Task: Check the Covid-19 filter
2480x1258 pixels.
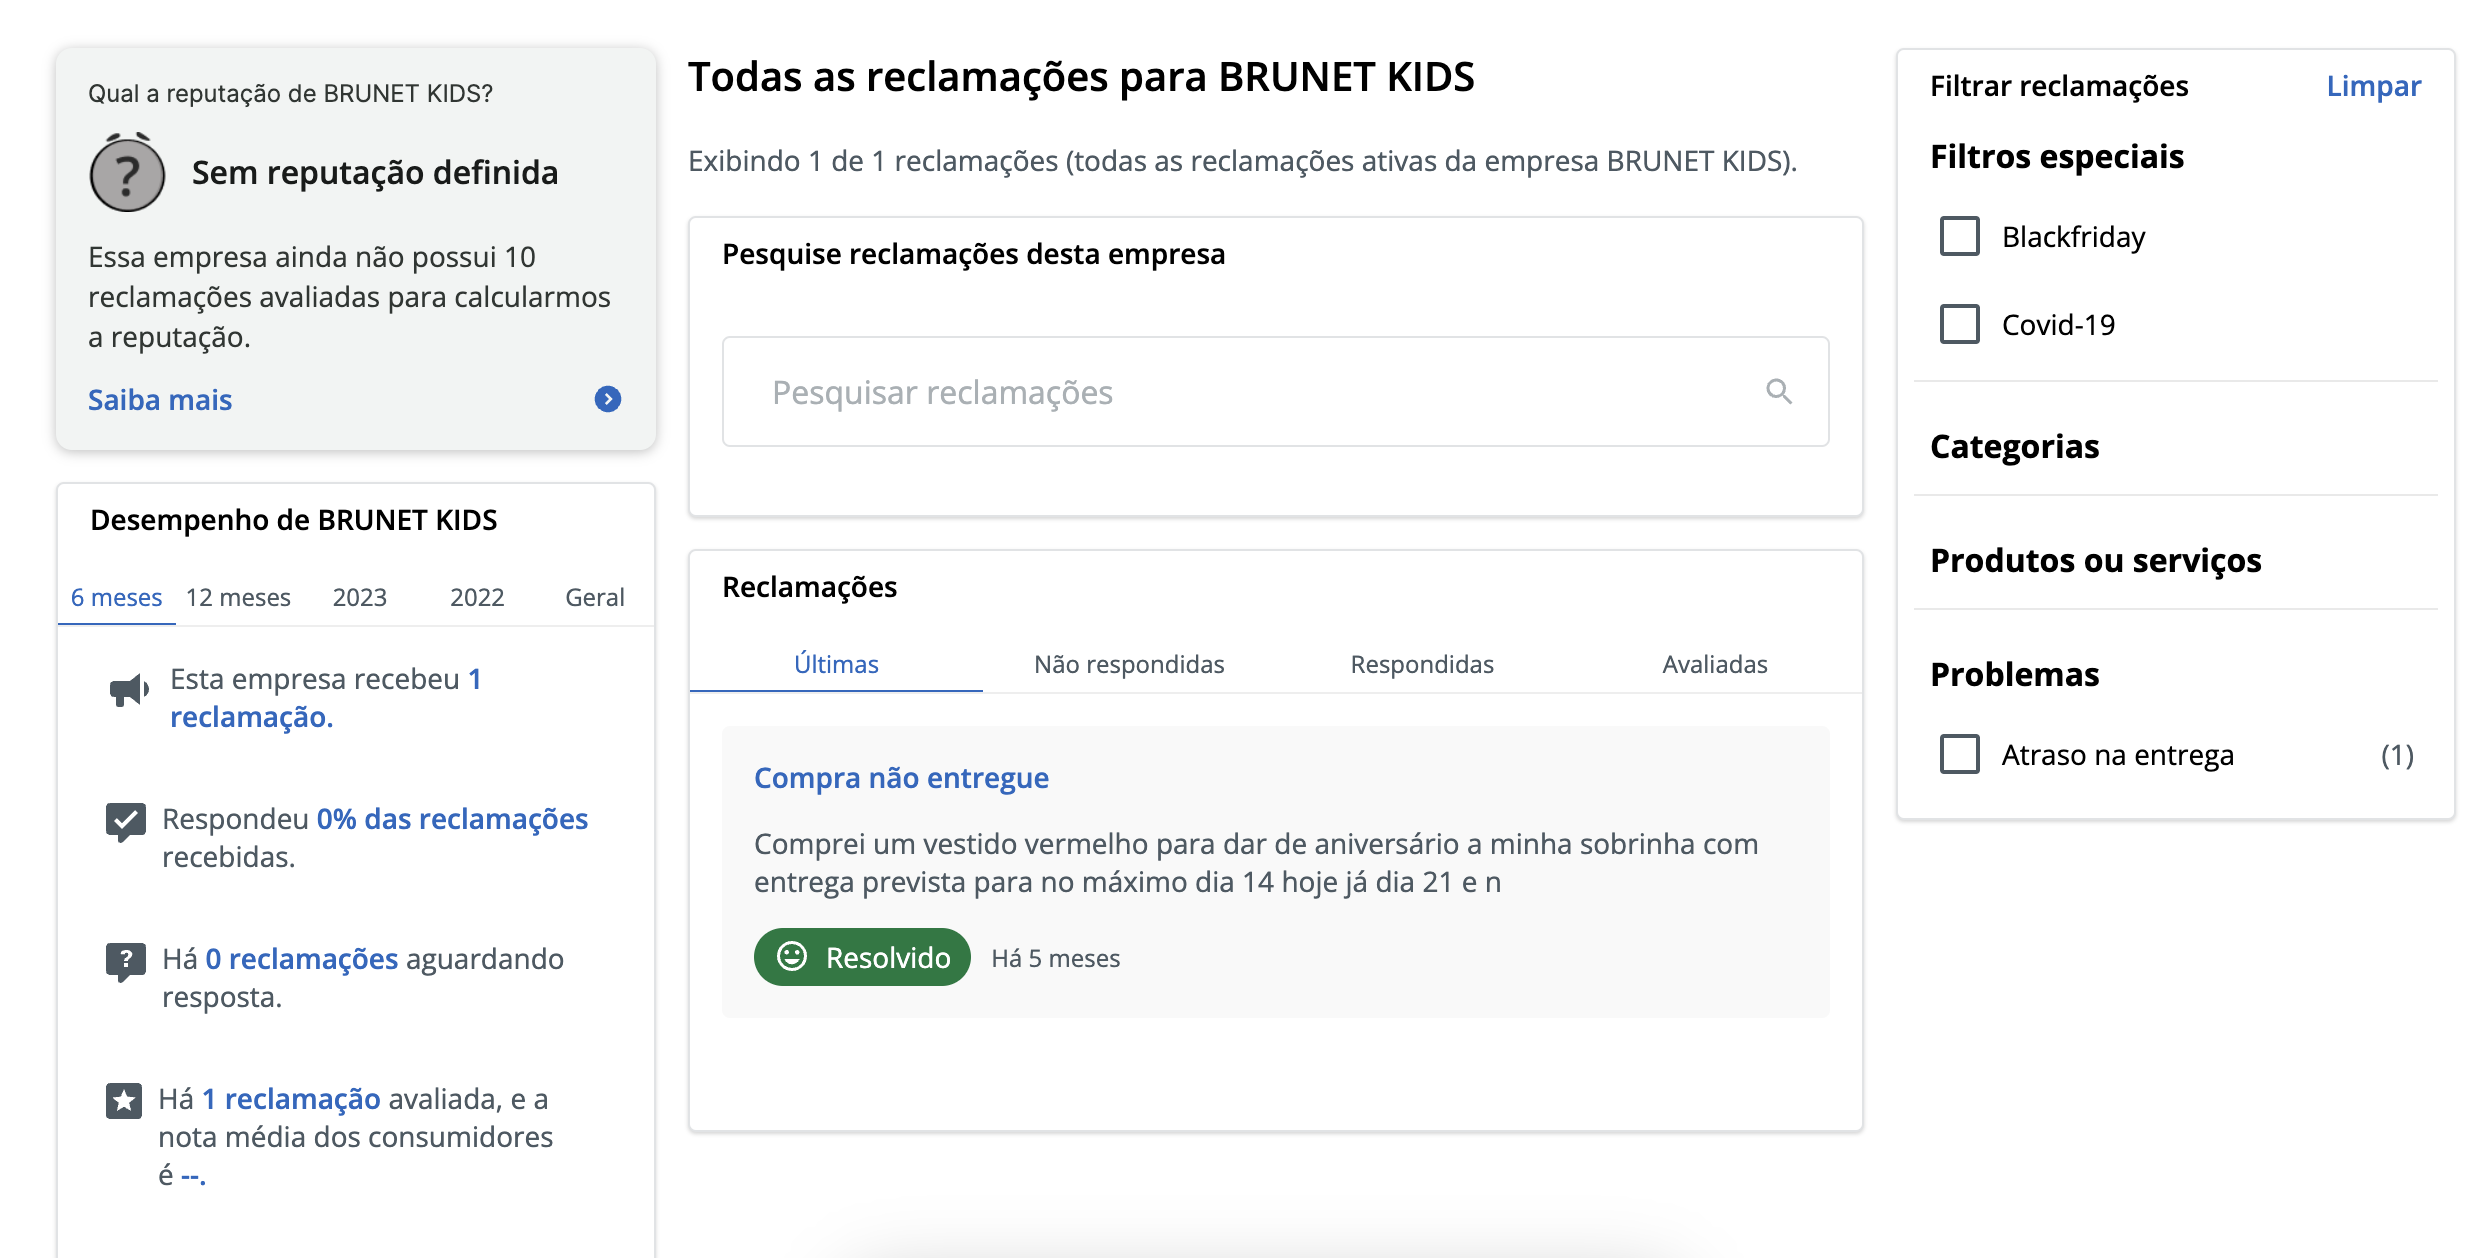Action: pos(1960,324)
